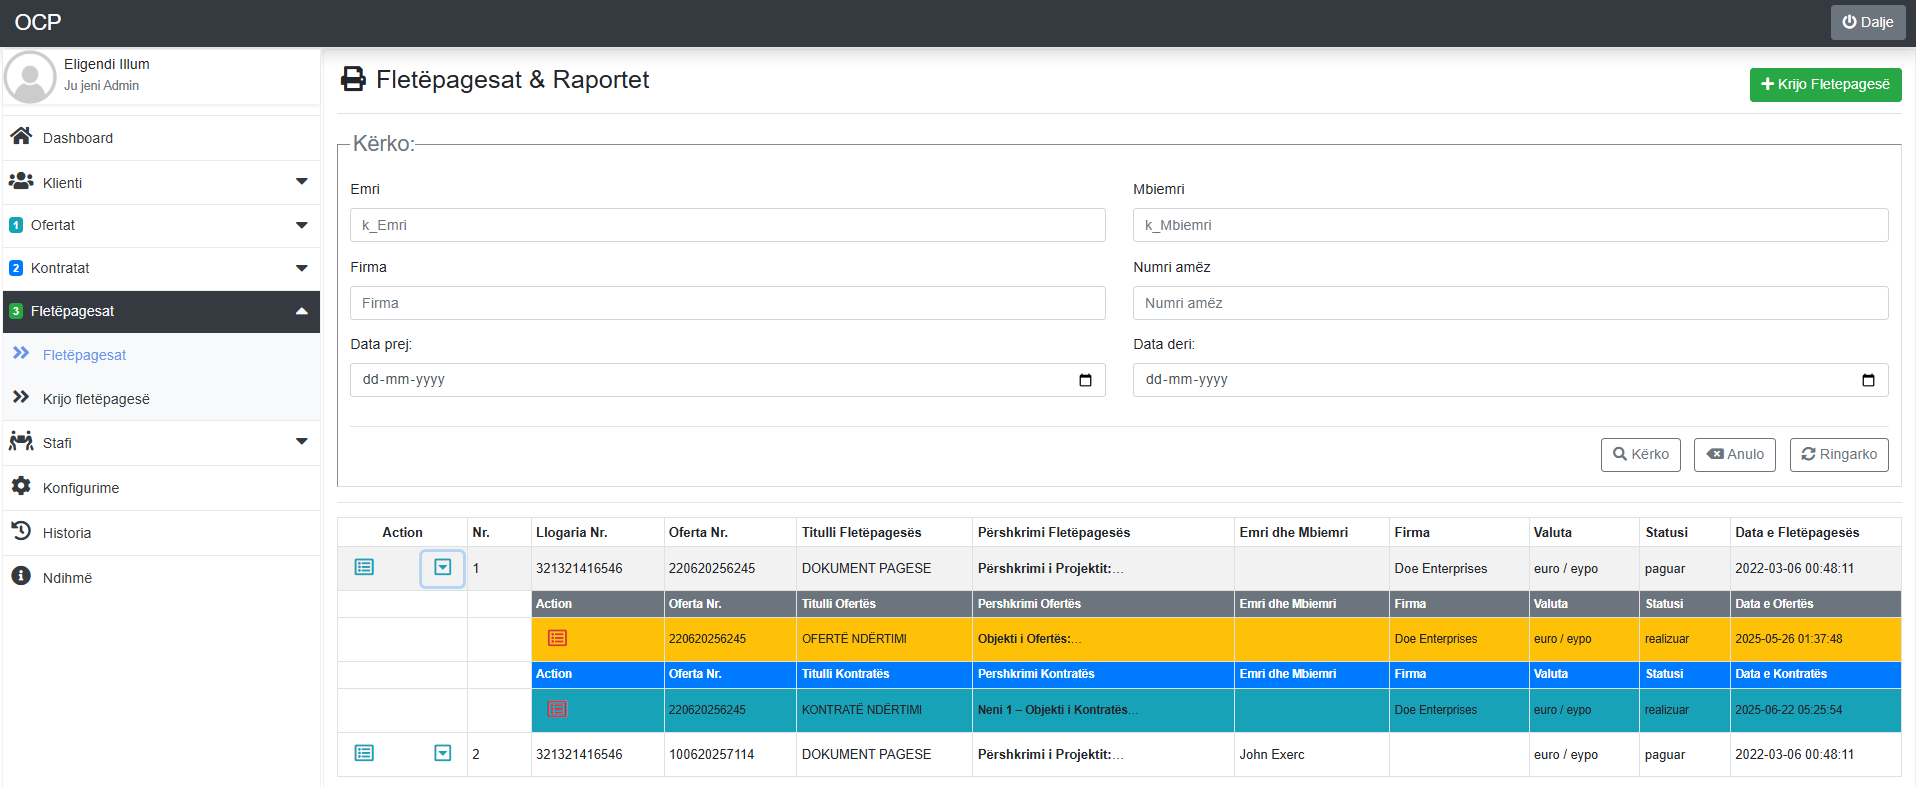The width and height of the screenshot is (1916, 787).
Task: Open calendar picker for Data prej
Action: pos(1085,380)
